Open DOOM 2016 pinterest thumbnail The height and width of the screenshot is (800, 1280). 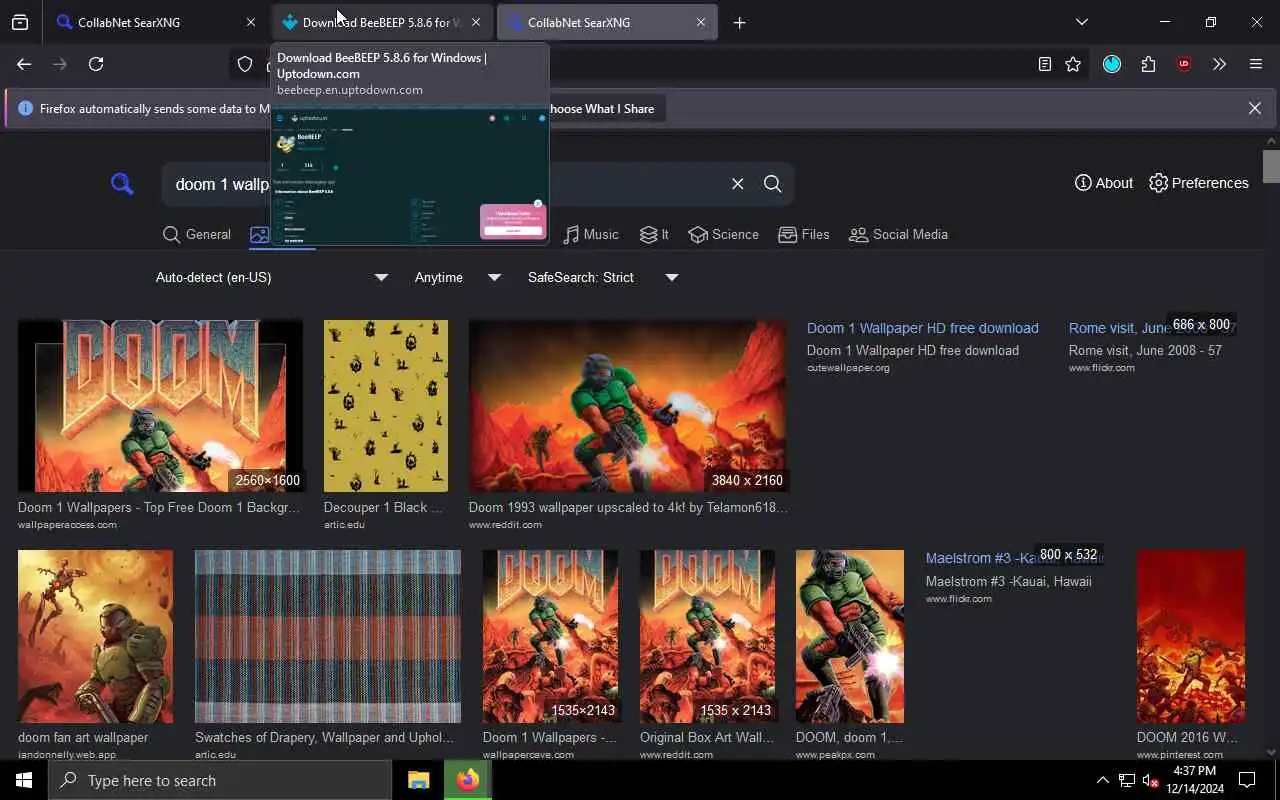1191,636
